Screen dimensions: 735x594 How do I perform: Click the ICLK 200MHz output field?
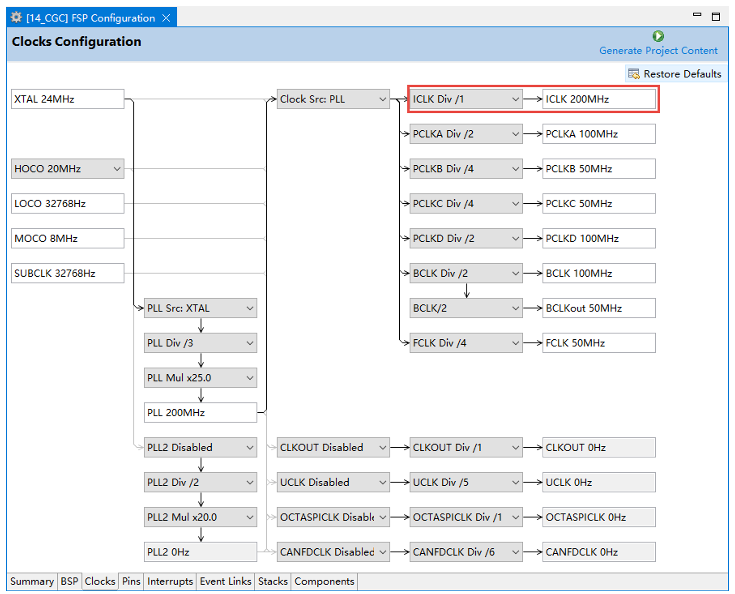pos(599,99)
